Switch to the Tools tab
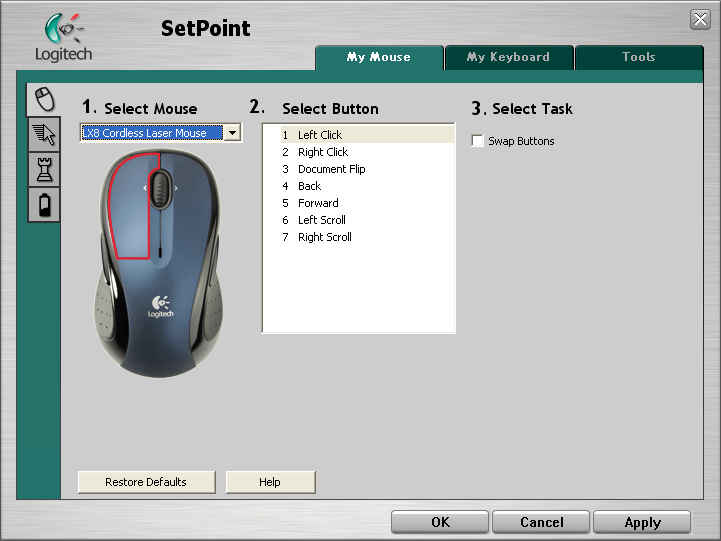Screen dimensions: 721x541 click(x=639, y=57)
